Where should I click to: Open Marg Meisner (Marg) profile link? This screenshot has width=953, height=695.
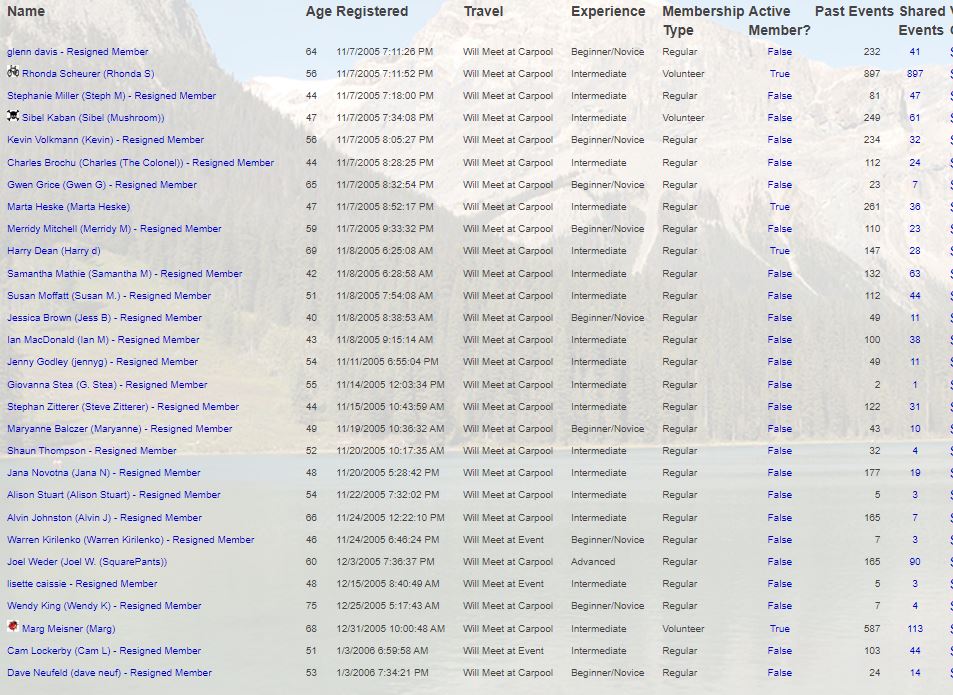coord(69,629)
